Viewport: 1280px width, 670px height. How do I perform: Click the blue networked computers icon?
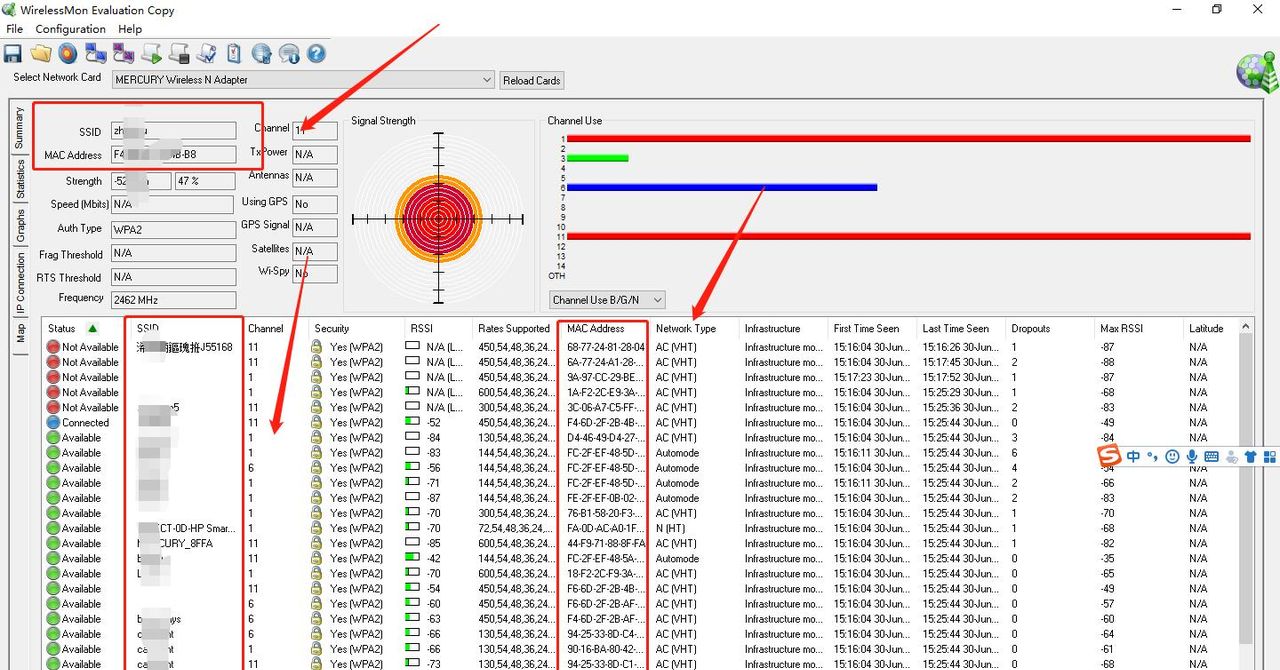96,54
